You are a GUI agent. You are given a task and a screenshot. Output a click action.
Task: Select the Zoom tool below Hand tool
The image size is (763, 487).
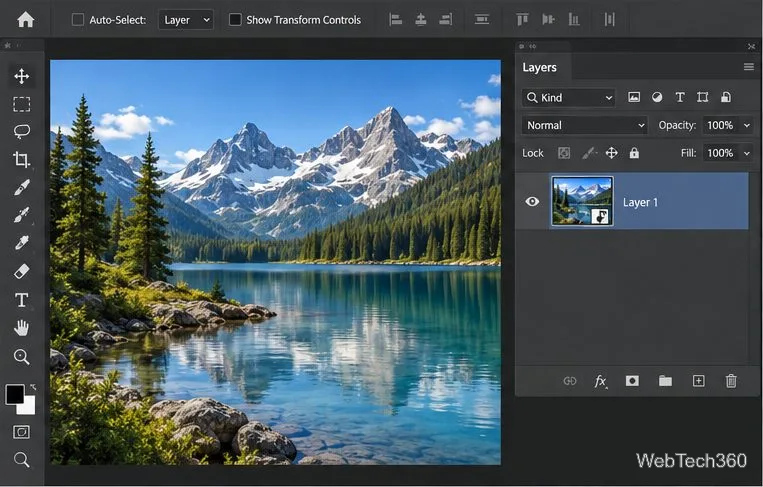point(21,357)
